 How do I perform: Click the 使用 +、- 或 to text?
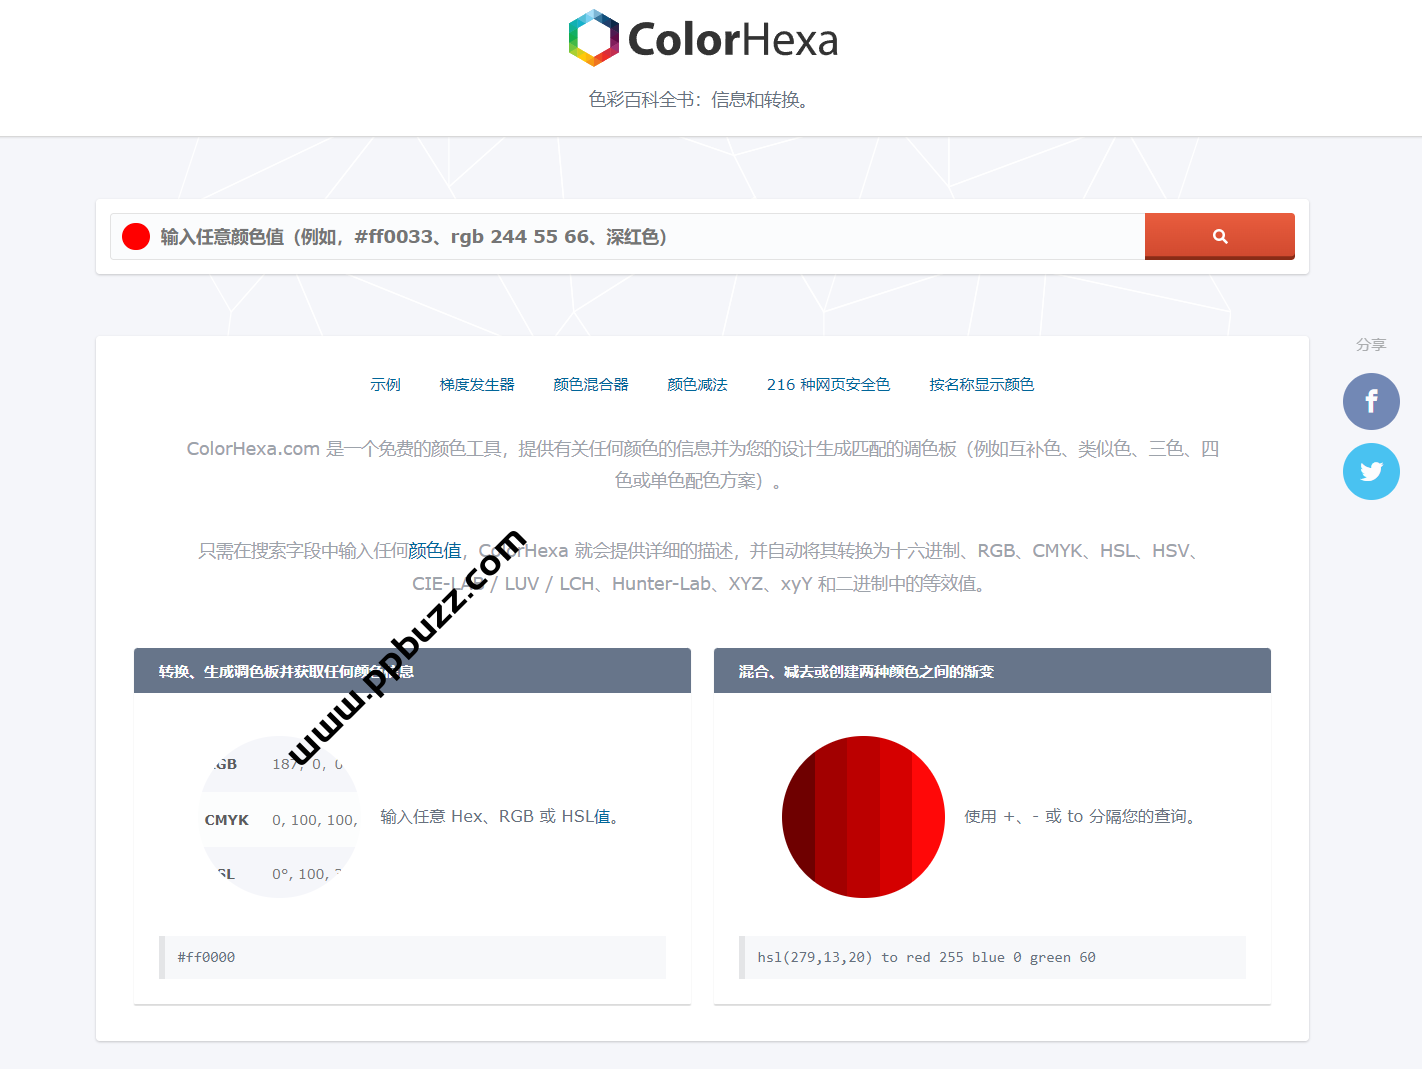point(1082,816)
